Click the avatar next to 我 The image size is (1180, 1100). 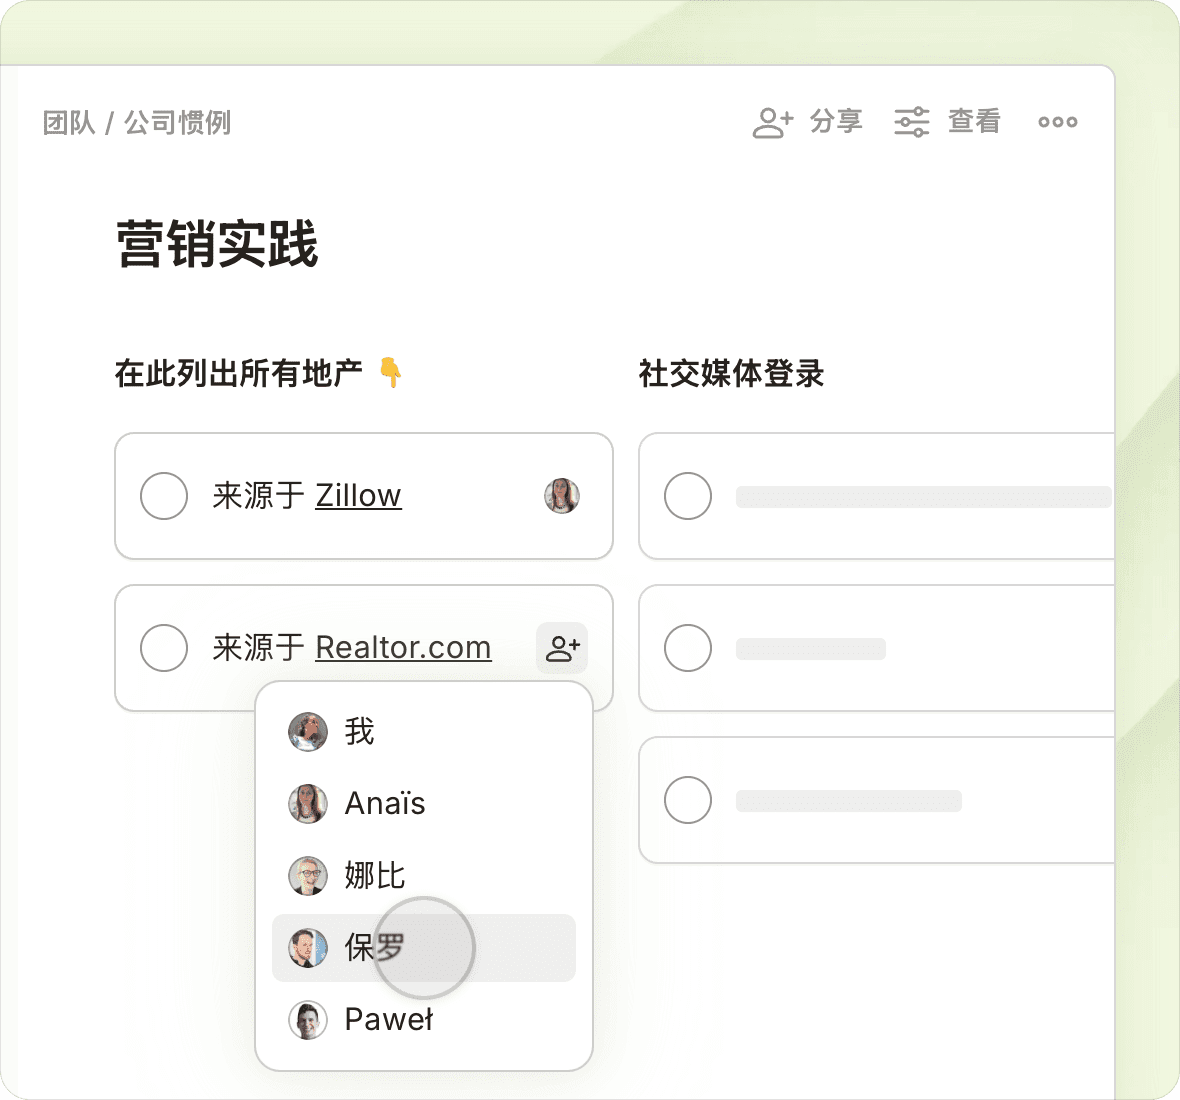click(x=308, y=732)
